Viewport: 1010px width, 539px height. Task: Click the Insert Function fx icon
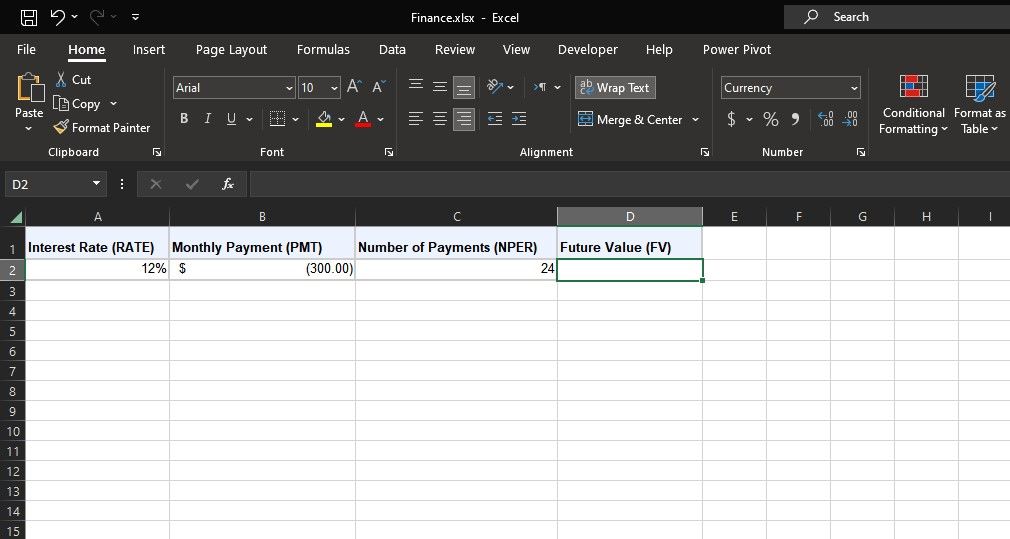[x=228, y=184]
